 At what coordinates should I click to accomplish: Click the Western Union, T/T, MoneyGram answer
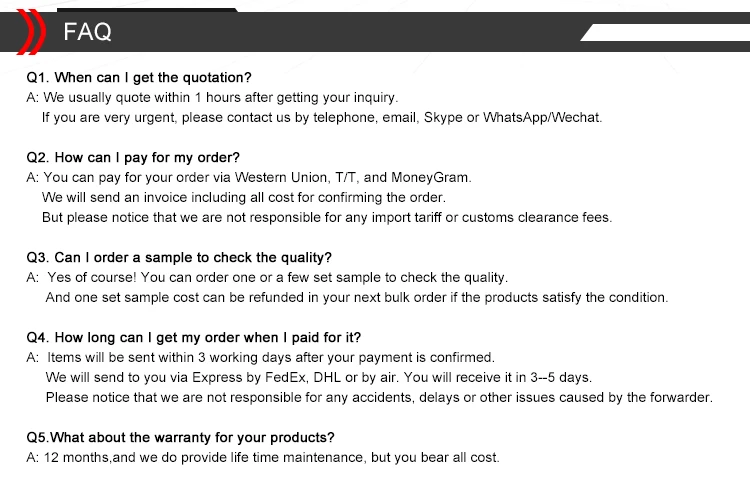click(x=248, y=177)
